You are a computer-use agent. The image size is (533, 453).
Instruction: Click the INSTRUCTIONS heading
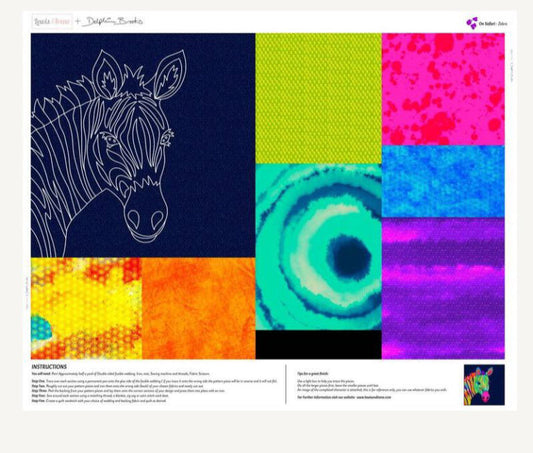pyautogui.click(x=49, y=367)
